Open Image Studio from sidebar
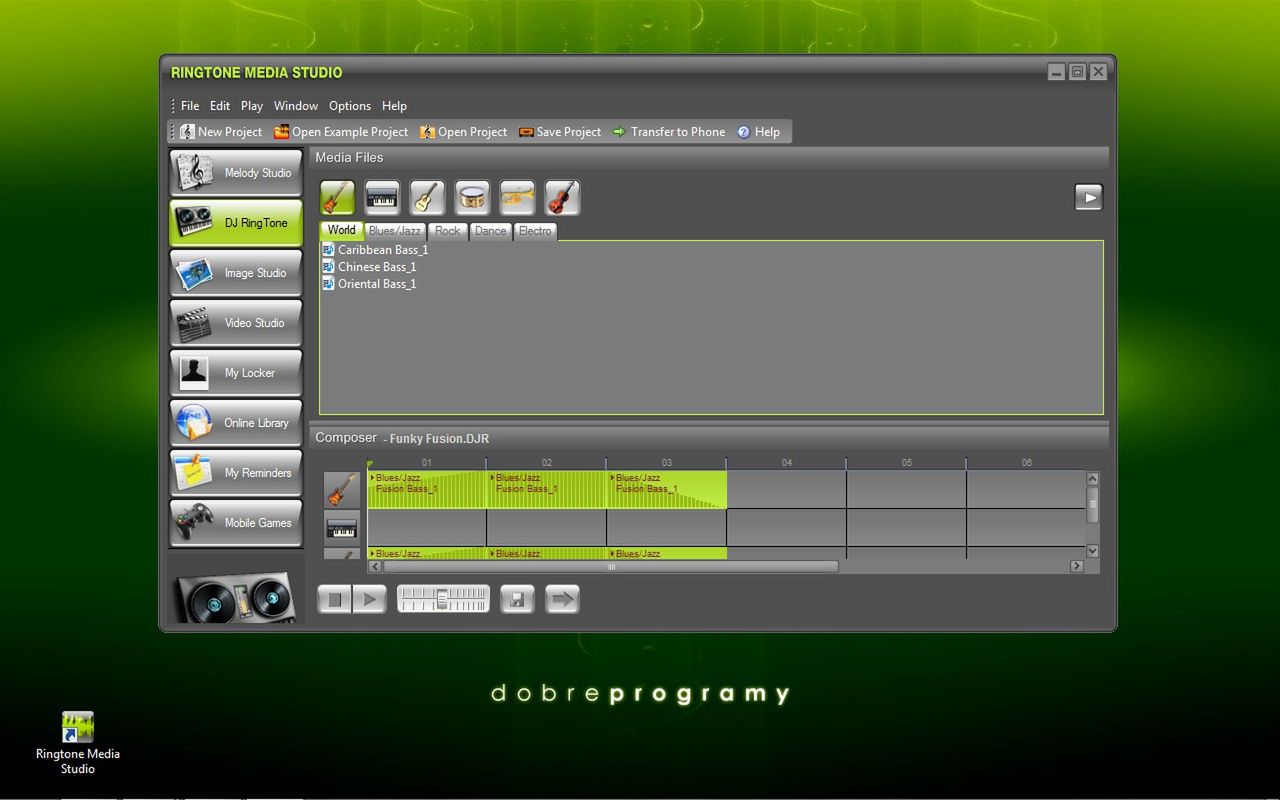1280x800 pixels. [x=236, y=273]
